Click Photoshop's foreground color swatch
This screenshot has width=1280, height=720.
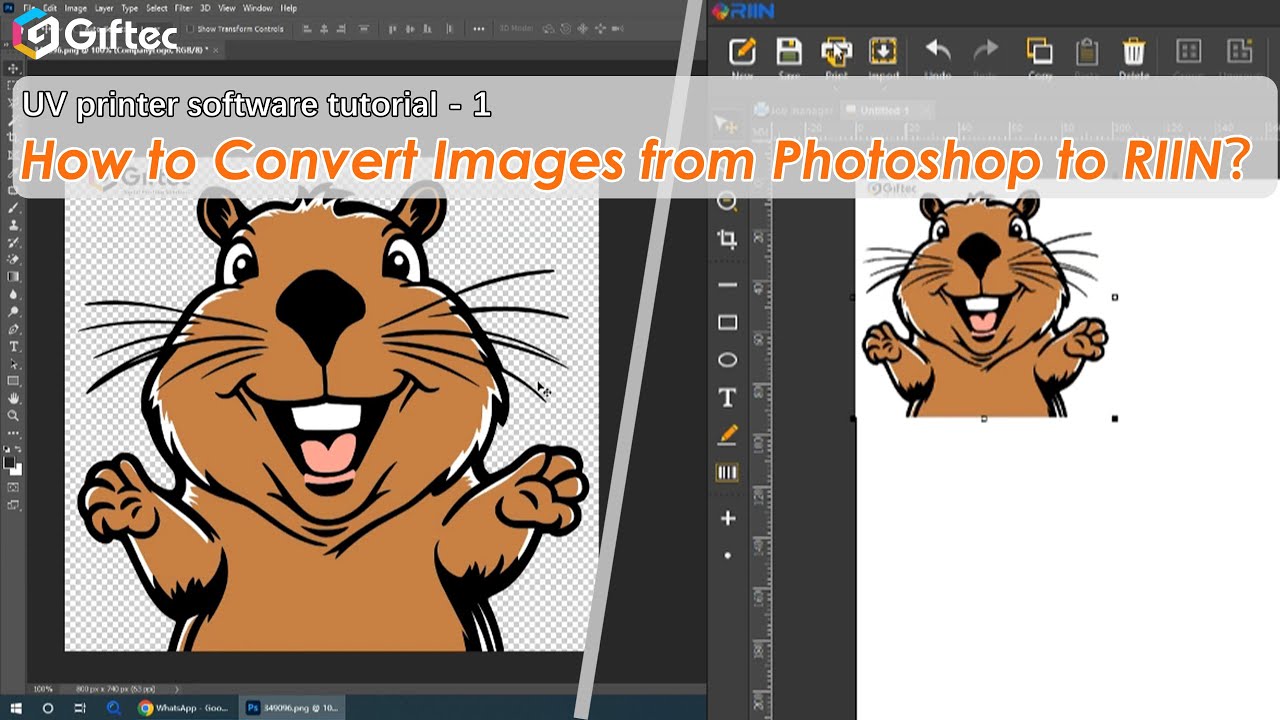[x=10, y=463]
